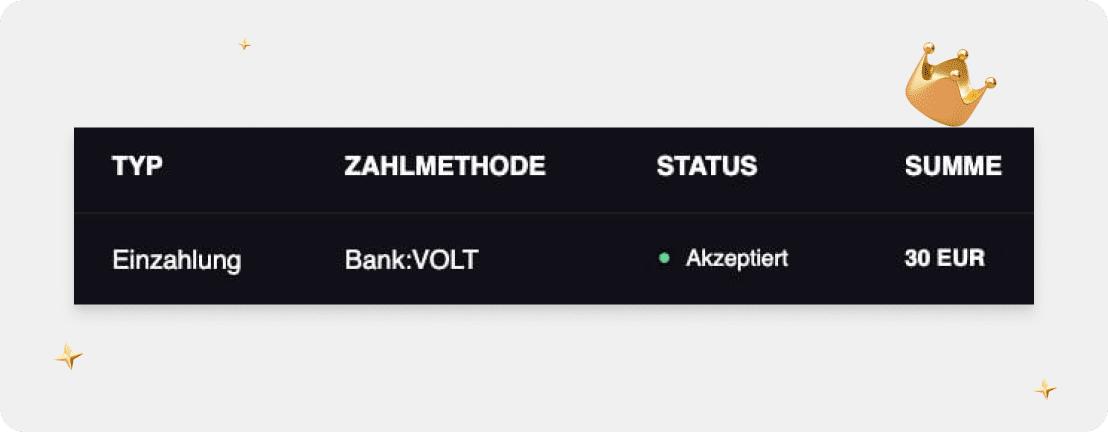Click empty row space between Bank:VOLT and status dot
The width and height of the screenshot is (1108, 432).
pyautogui.click(x=565, y=260)
